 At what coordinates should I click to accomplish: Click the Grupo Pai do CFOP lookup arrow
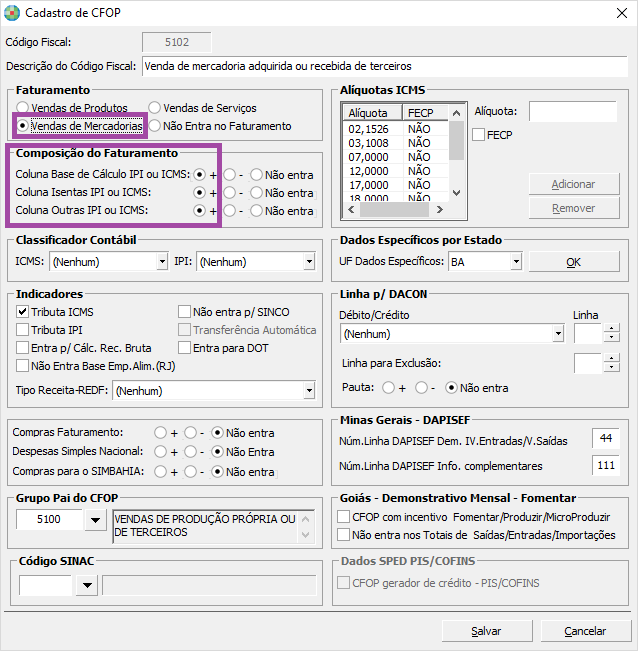[95, 520]
